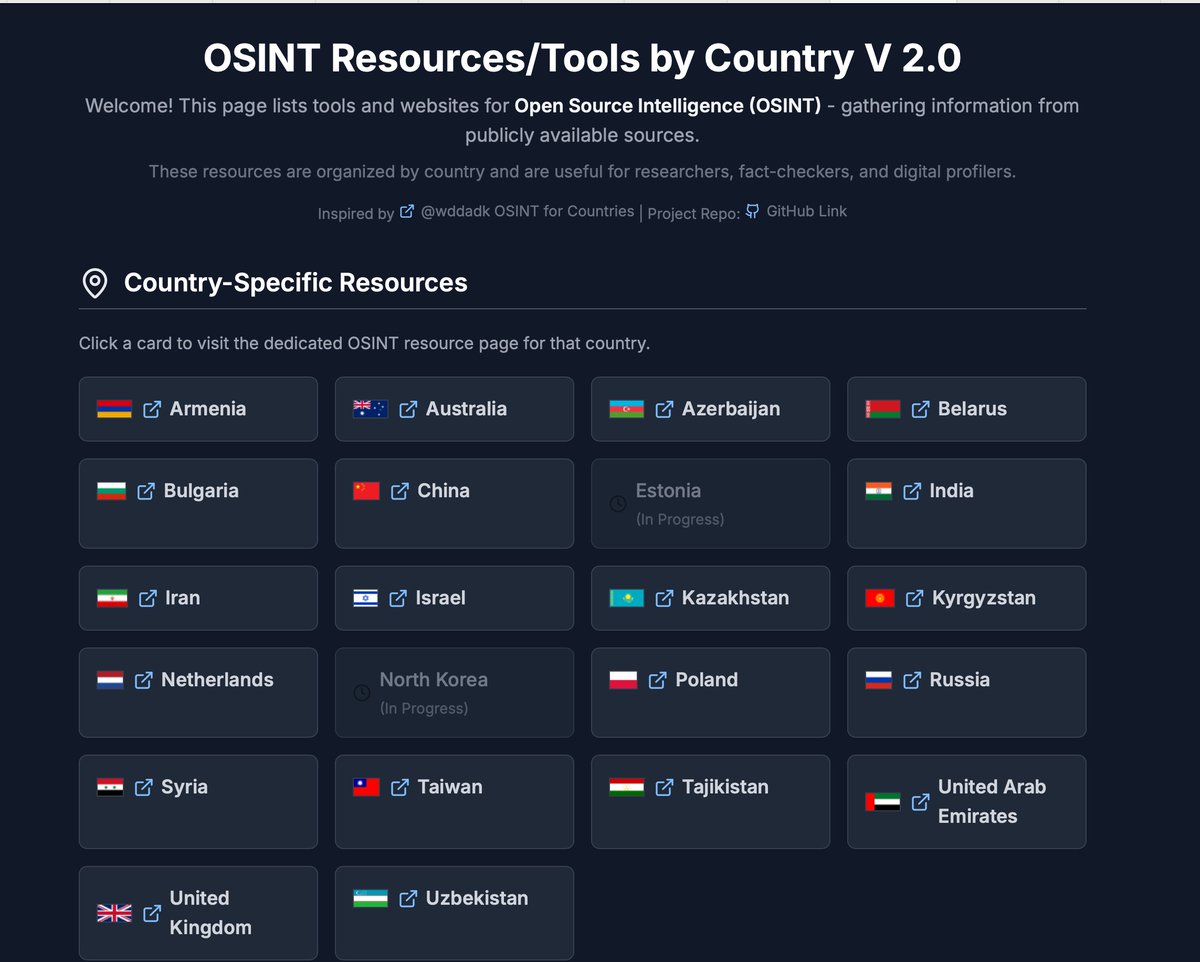
Task: Visit the Russia OSINT page
Action: (967, 692)
